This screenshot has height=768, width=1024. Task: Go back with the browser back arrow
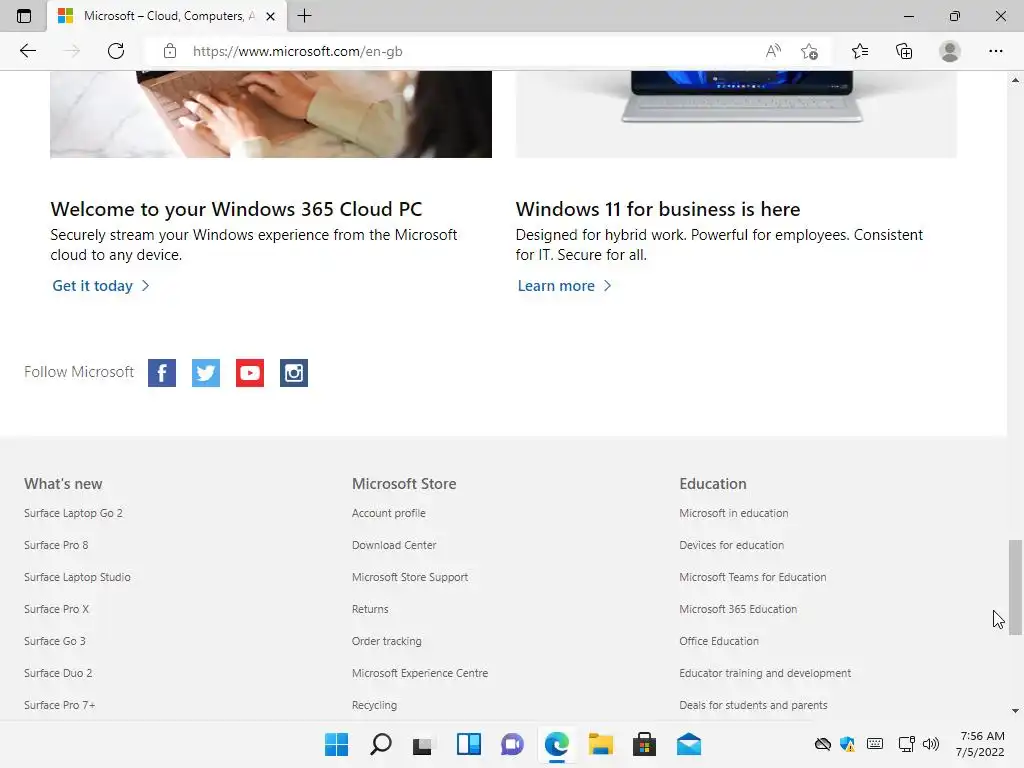point(27,51)
